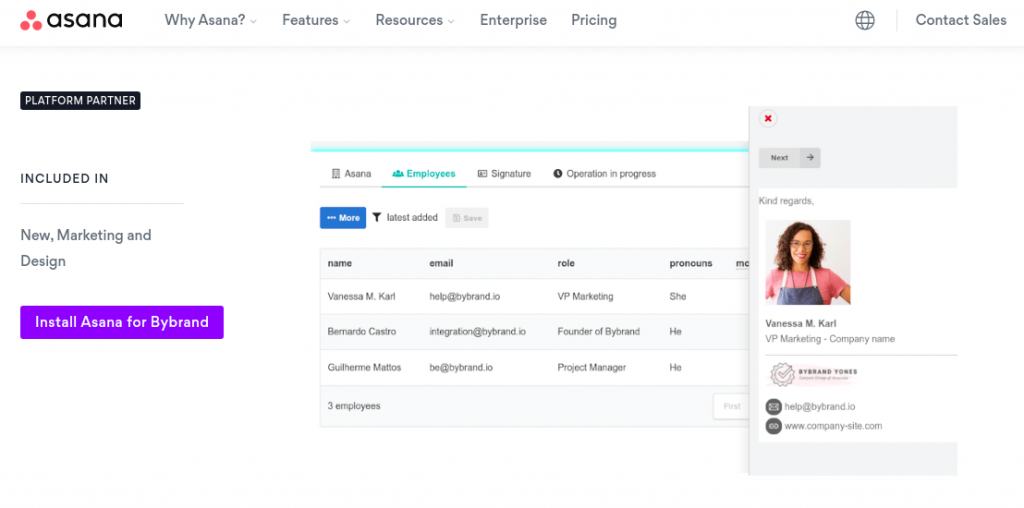Click the role column header

point(566,263)
